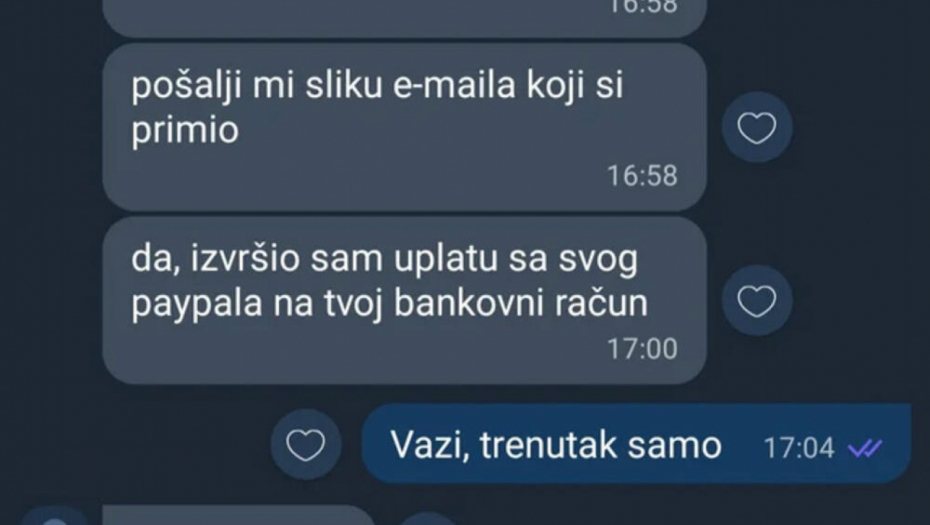Click the 16:58 timestamp under "primio"
The height and width of the screenshot is (525, 930).
pos(642,176)
